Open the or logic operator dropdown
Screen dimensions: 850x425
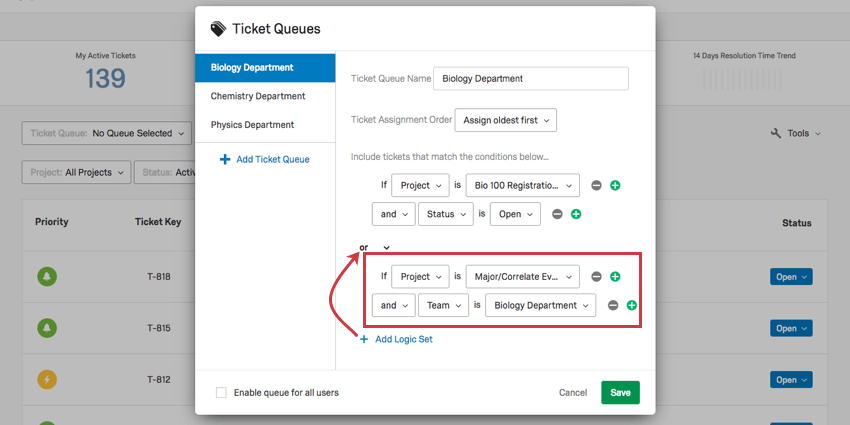[x=375, y=247]
